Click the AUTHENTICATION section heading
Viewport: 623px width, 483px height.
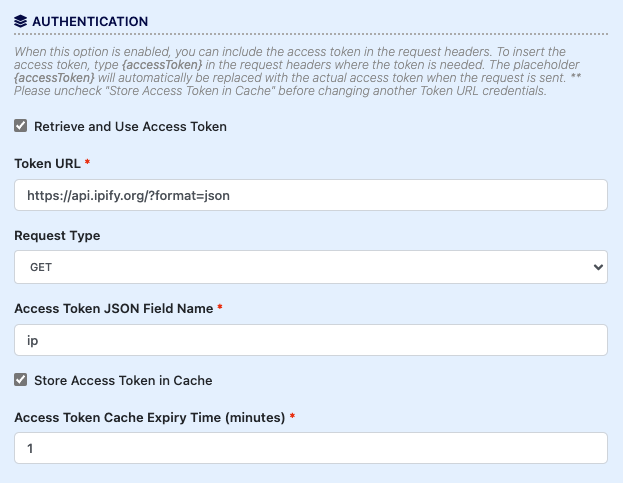pos(90,21)
